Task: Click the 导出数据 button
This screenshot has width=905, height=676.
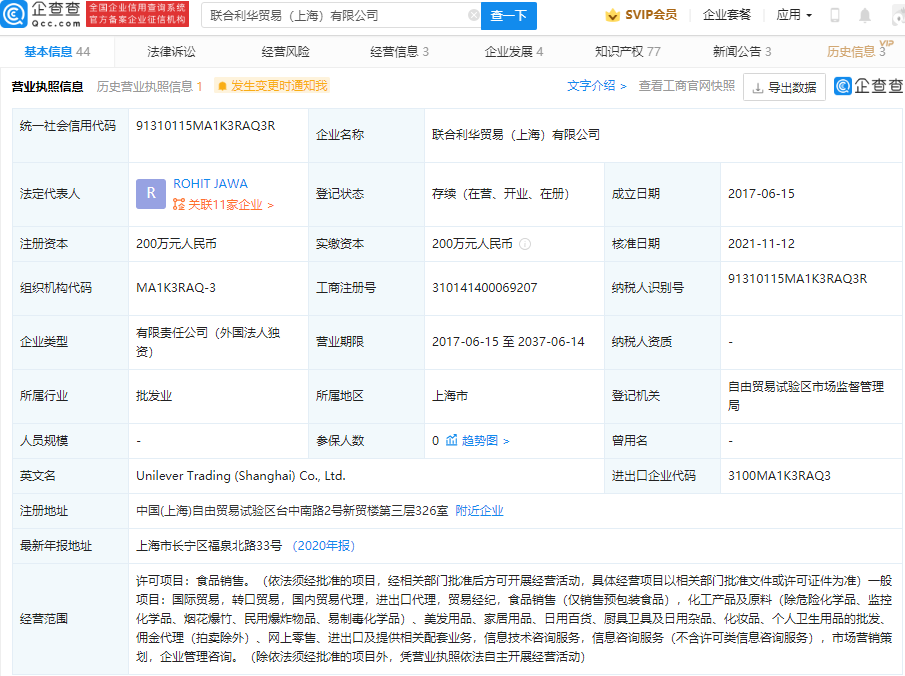Action: pos(784,87)
